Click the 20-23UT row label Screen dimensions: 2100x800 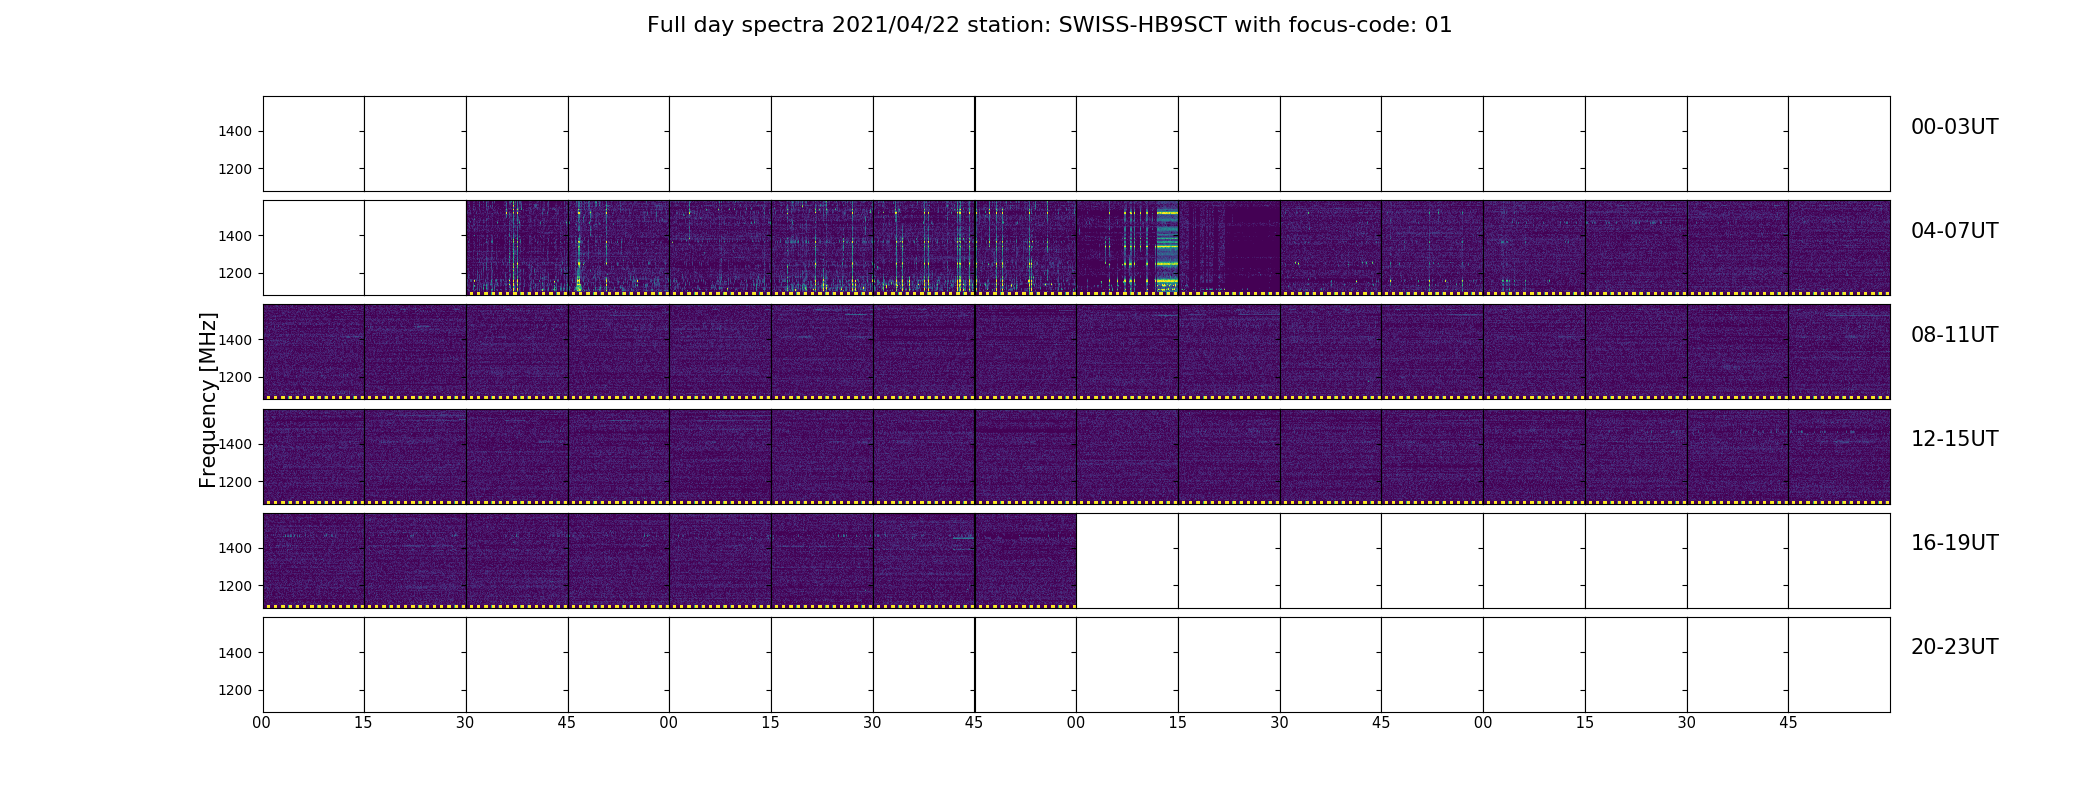tap(1954, 647)
